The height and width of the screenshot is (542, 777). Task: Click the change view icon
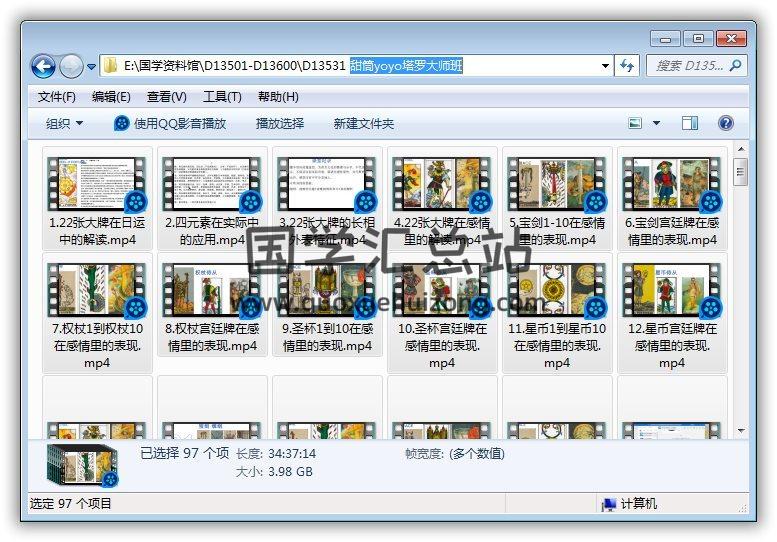click(635, 123)
